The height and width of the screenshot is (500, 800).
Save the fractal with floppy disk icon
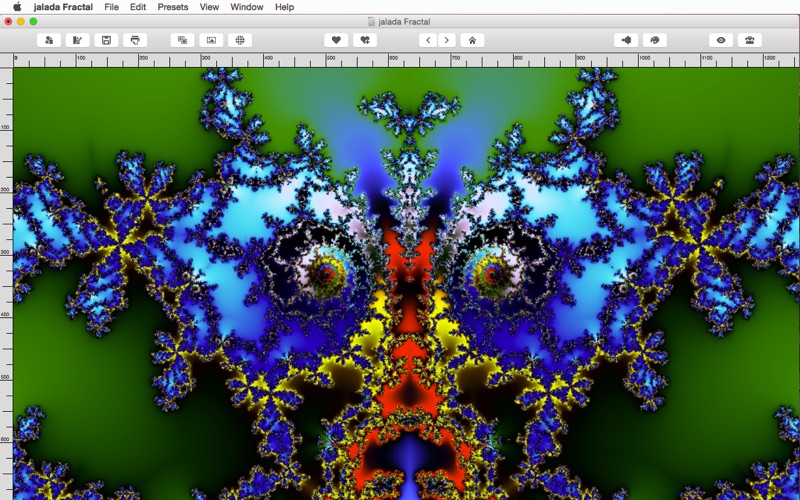pos(106,40)
